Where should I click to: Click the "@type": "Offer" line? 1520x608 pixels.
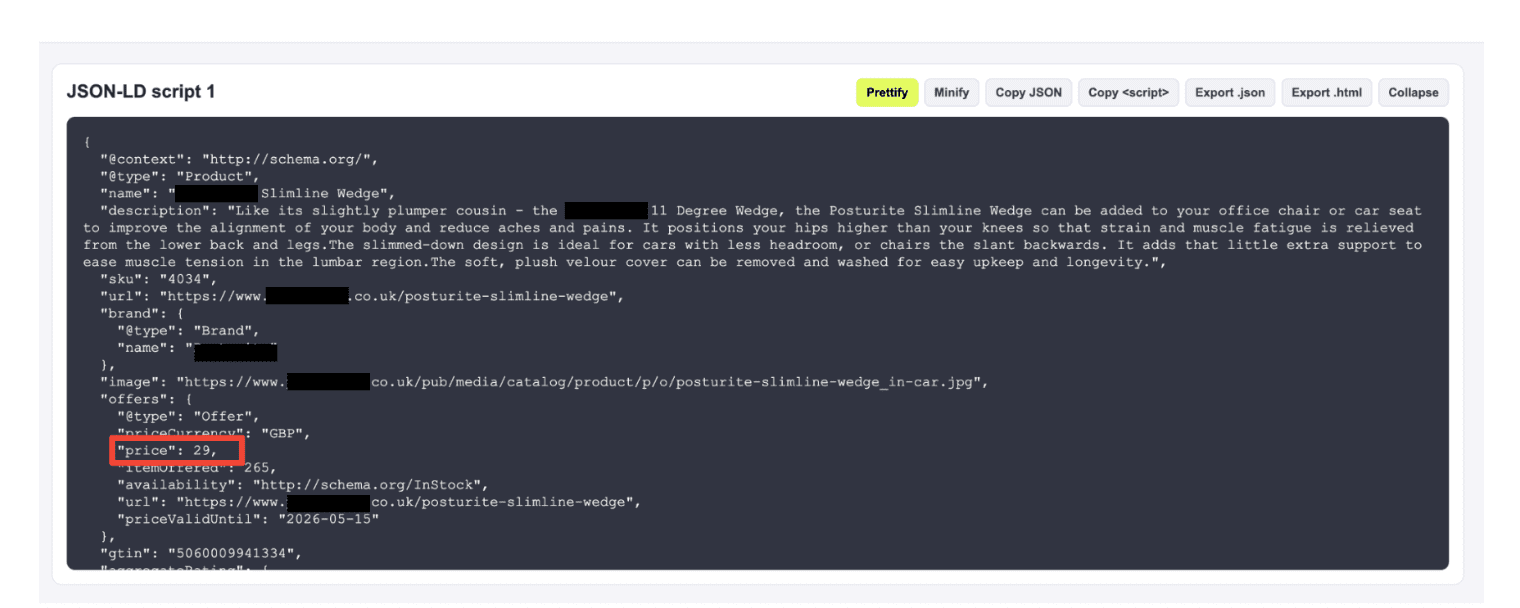[x=189, y=416]
